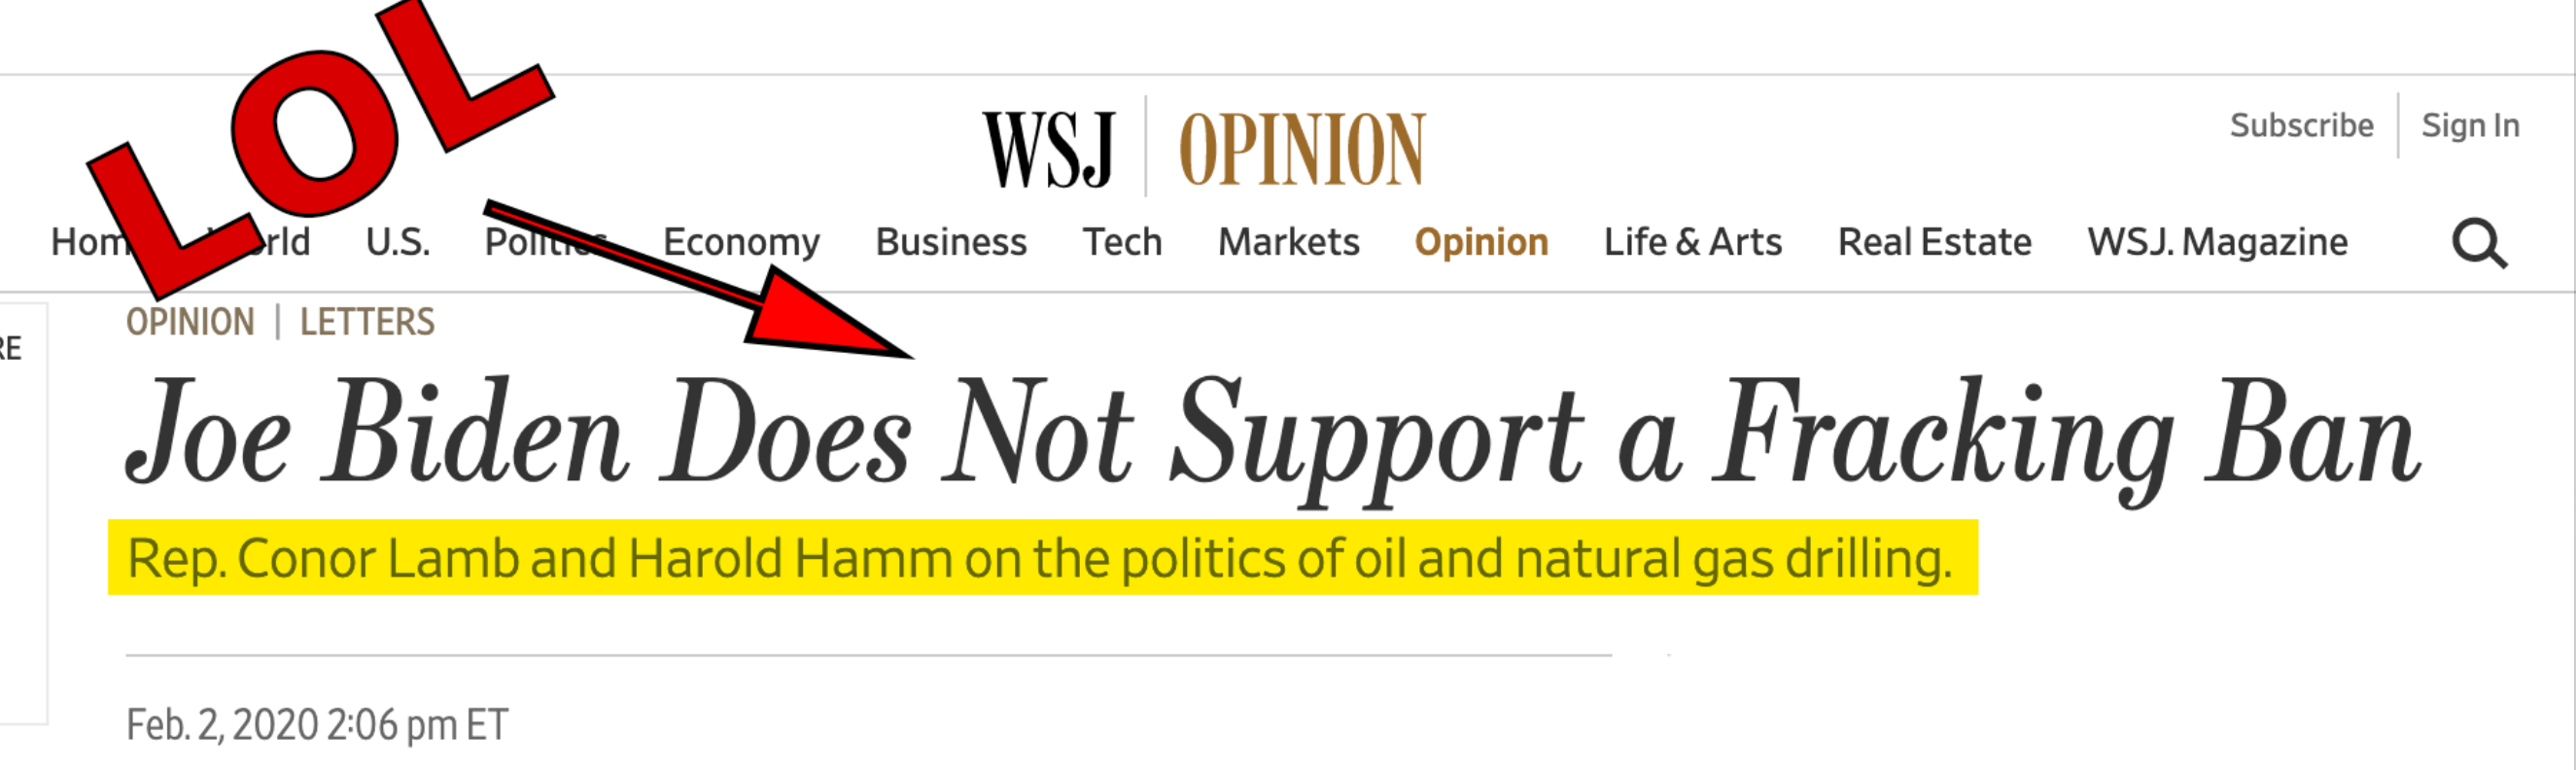2576x770 pixels.
Task: Click the highlighted Conor Lamb subheadline
Action: (1040, 558)
